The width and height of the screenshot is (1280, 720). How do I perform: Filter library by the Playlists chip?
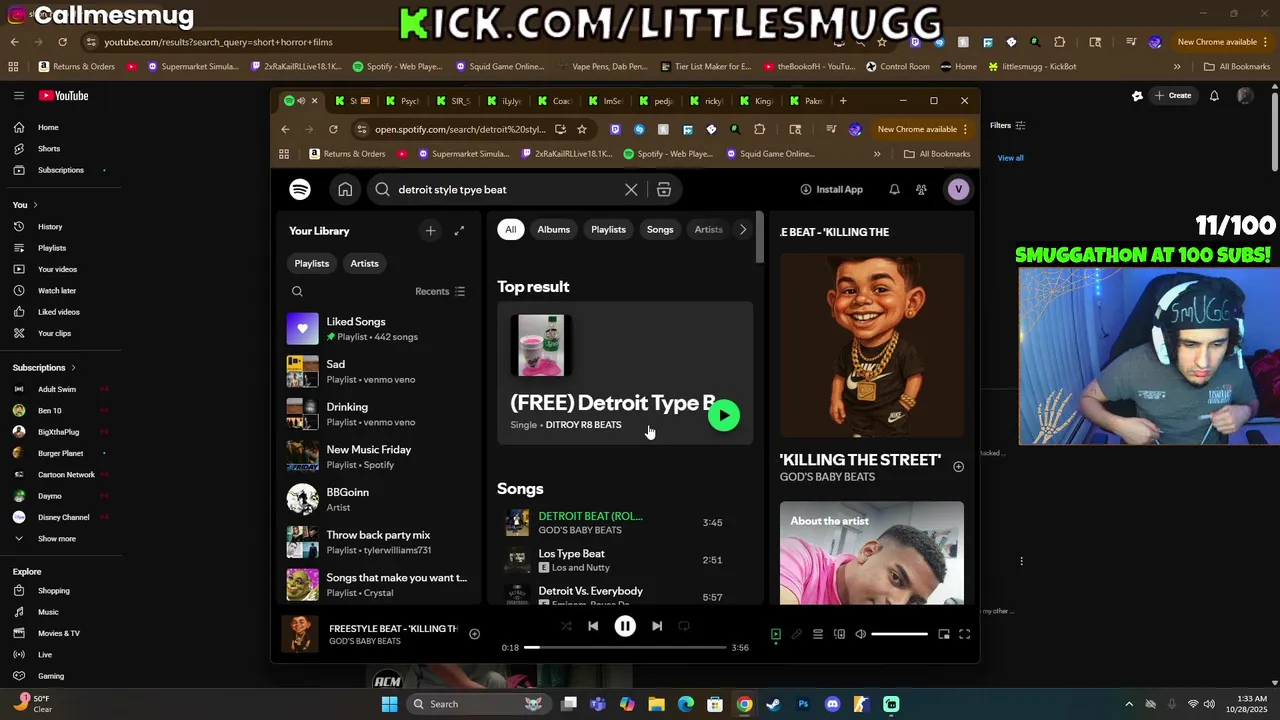coord(311,263)
